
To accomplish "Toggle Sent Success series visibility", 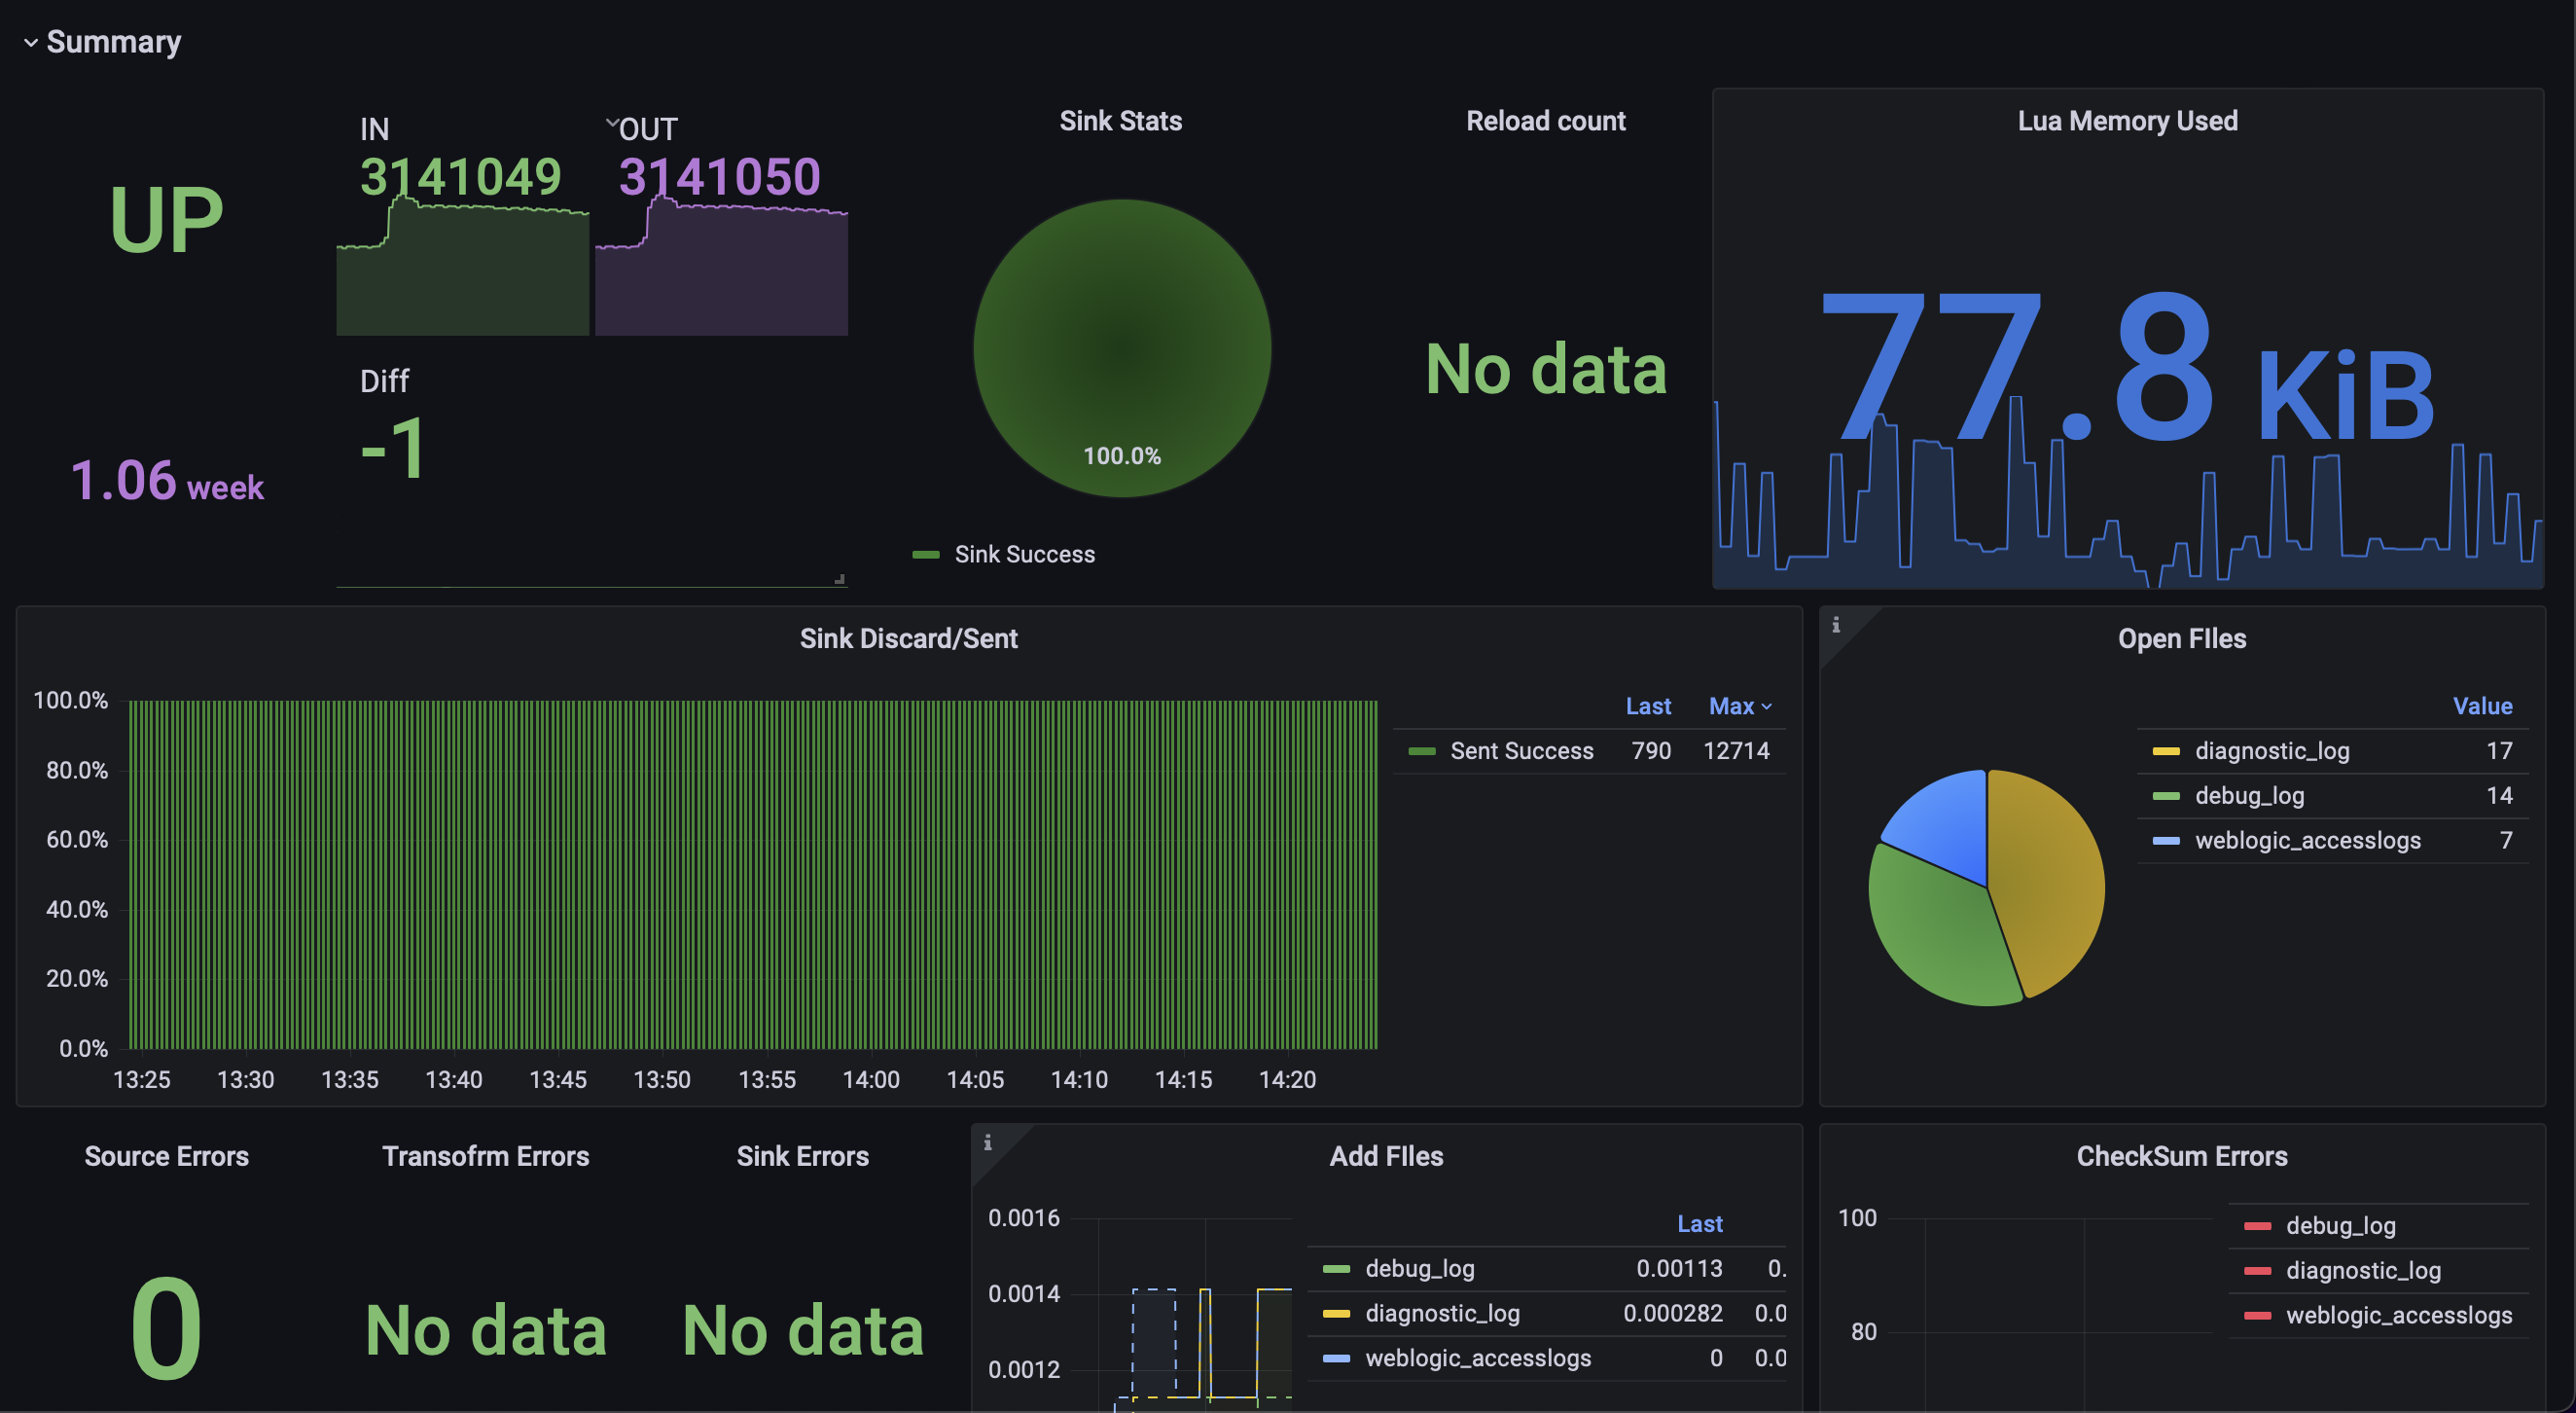I will (1521, 751).
